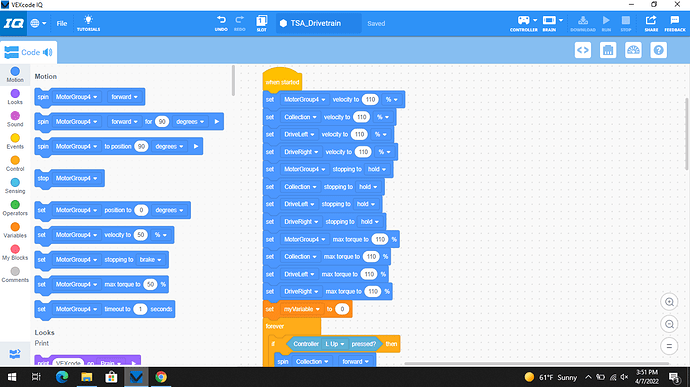Toggle the speaker icon beside Code

coord(48,52)
